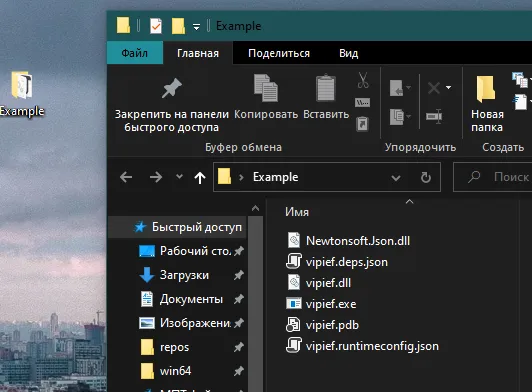The image size is (532, 392).
Task: Click the Example address bar path
Action: (276, 177)
